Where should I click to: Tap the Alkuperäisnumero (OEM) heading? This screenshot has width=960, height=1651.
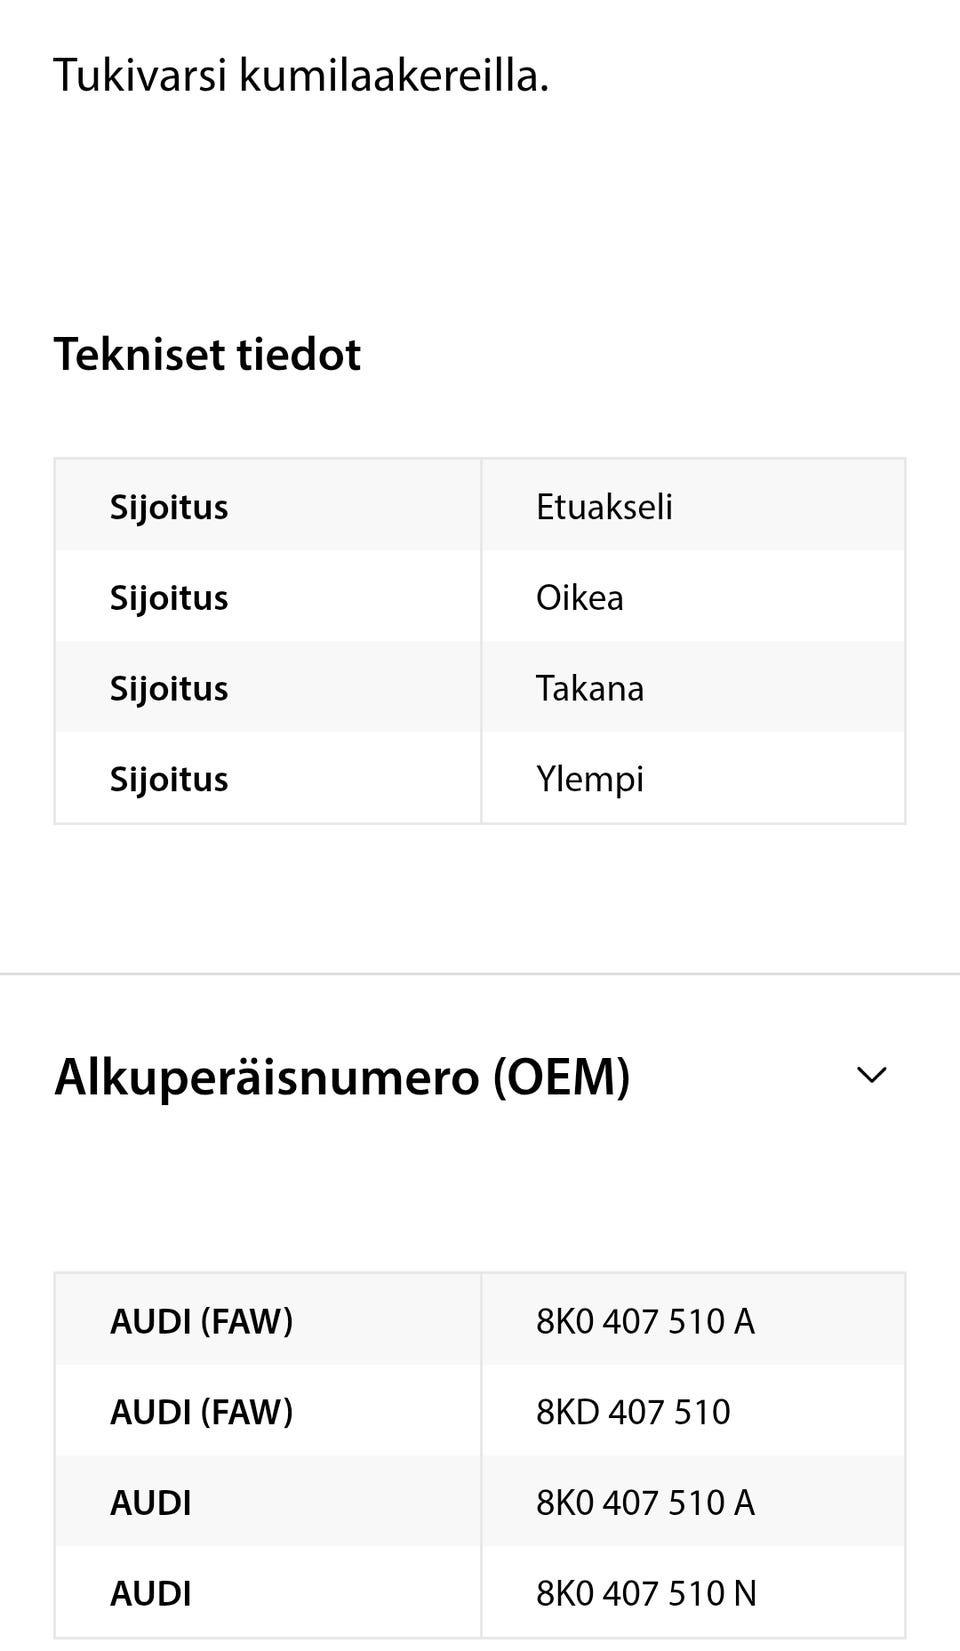pyautogui.click(x=342, y=1077)
